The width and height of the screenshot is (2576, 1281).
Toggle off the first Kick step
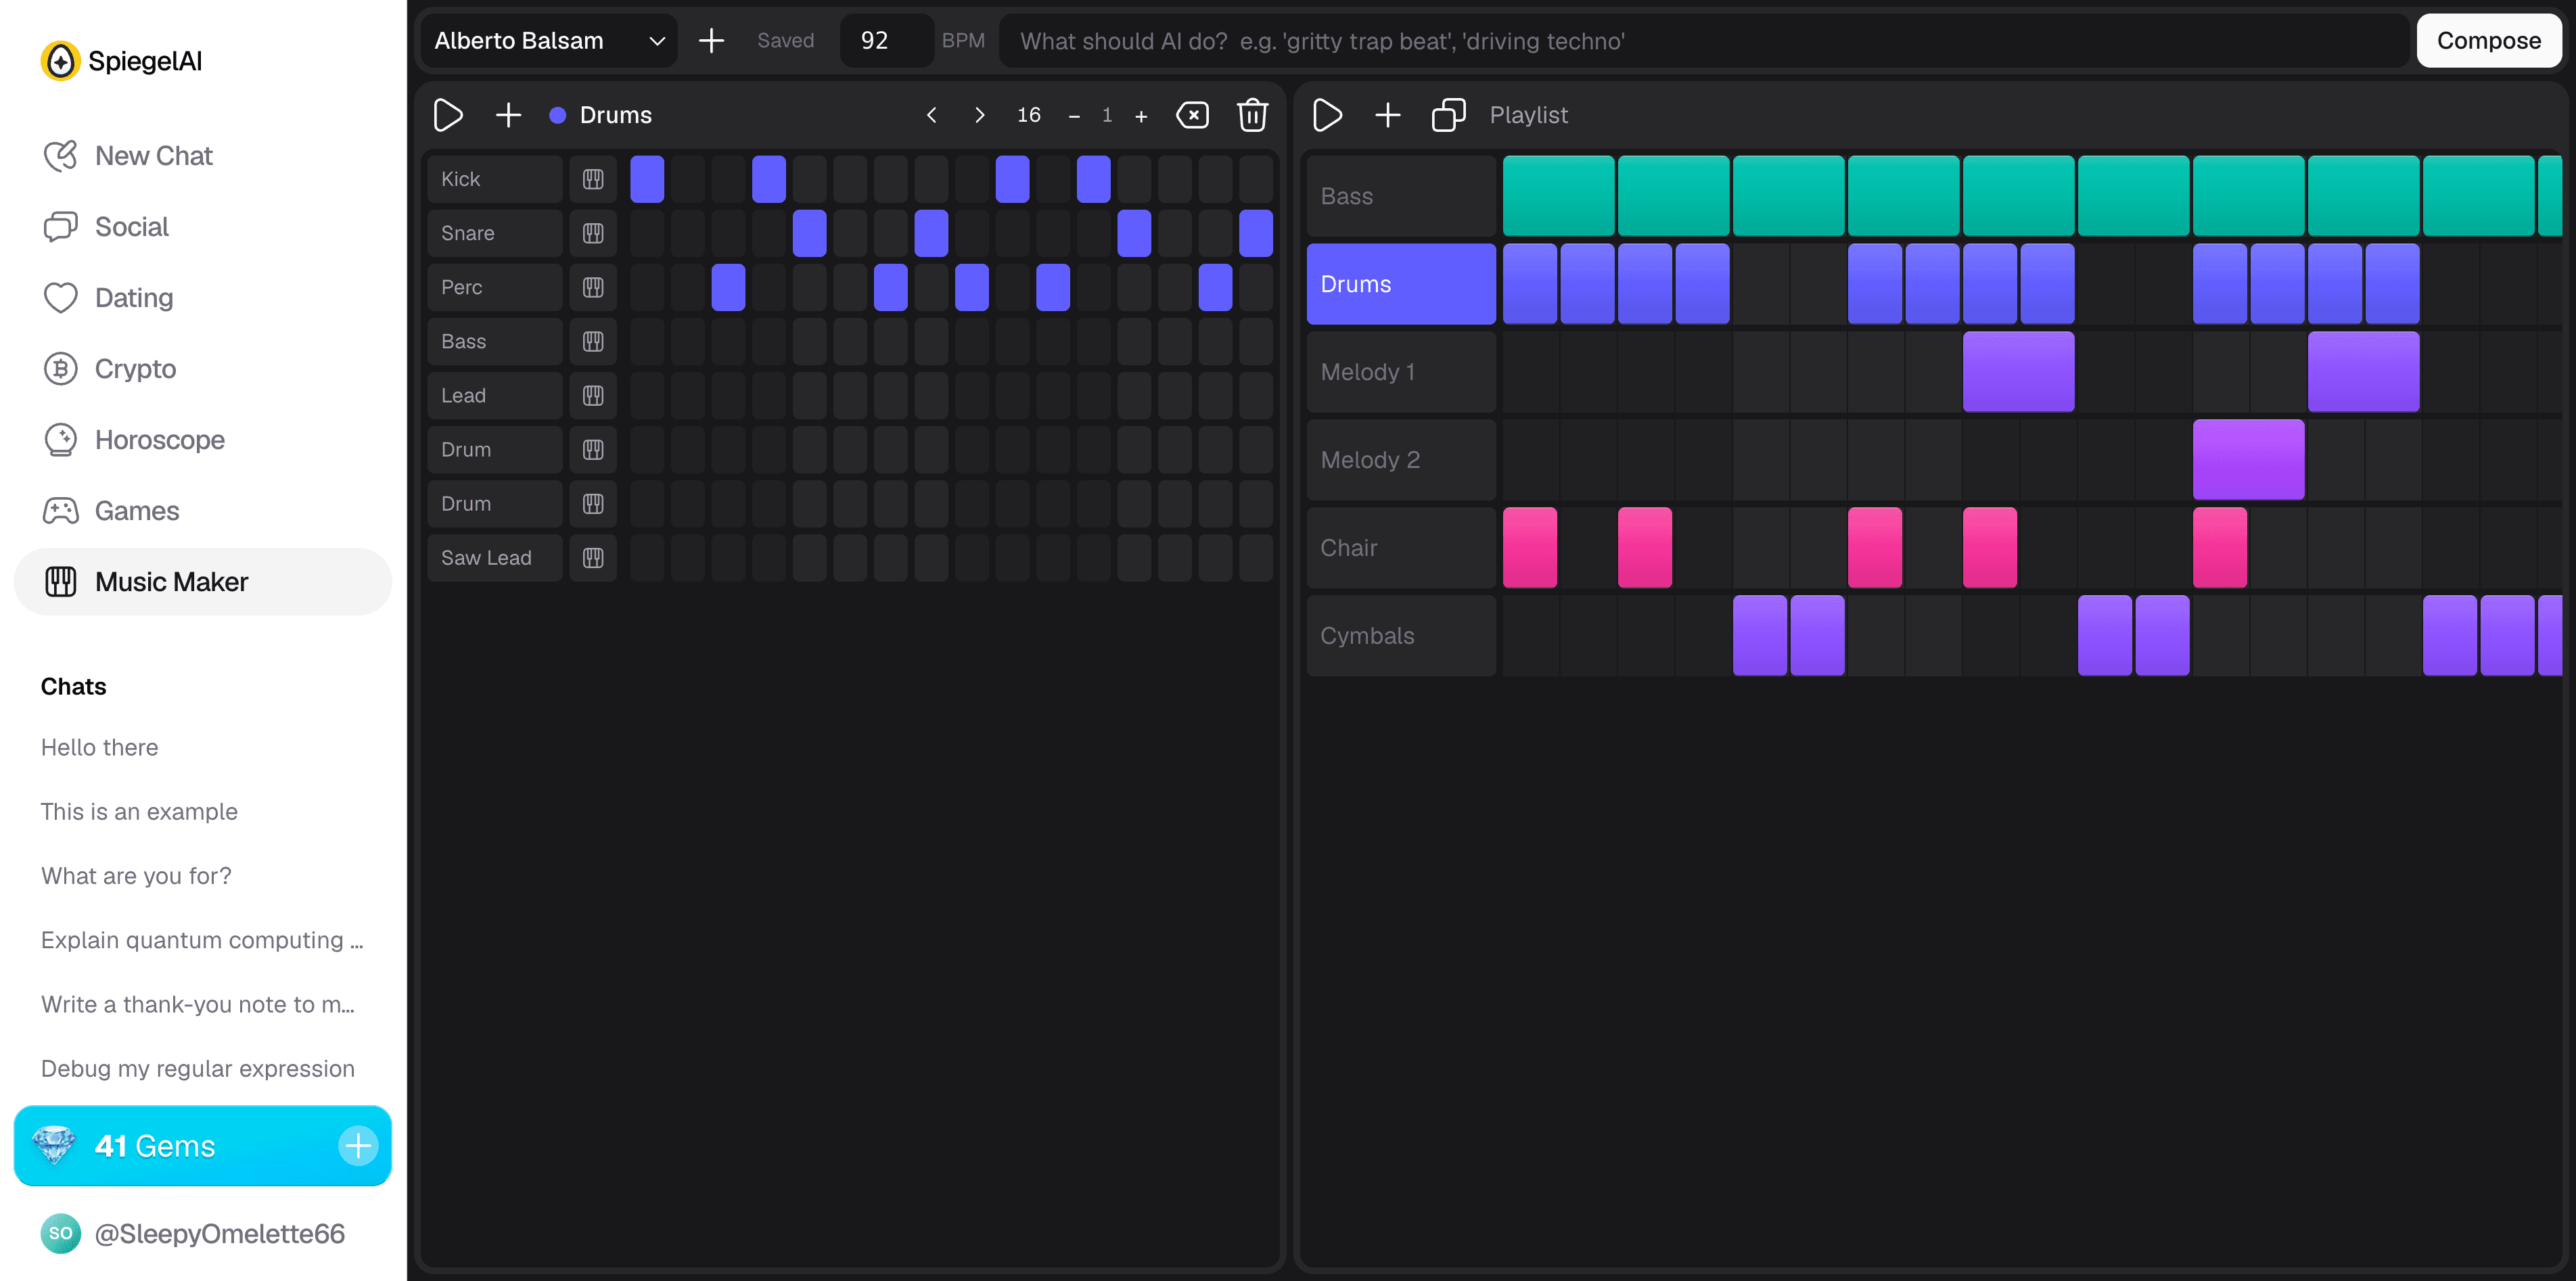647,179
